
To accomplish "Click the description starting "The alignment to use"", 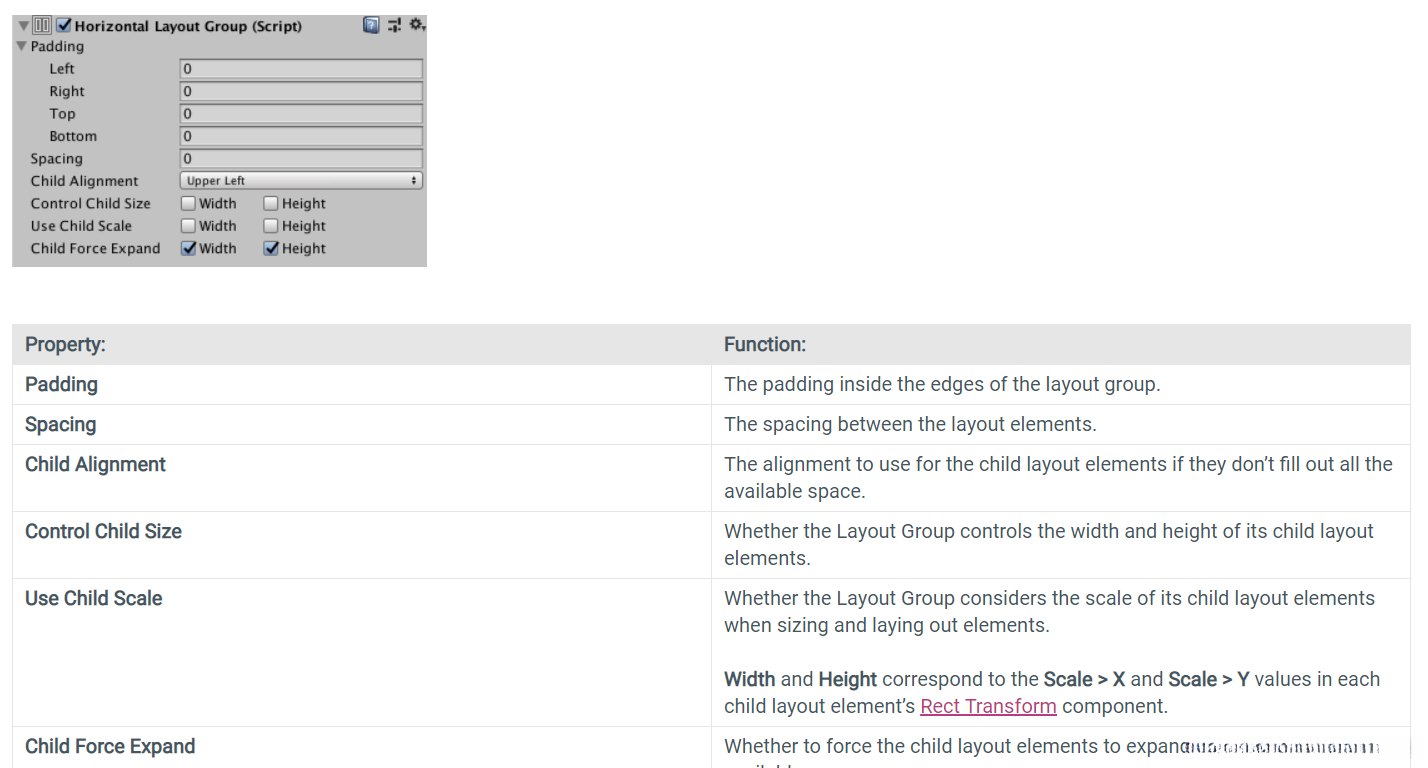I will [x=1058, y=478].
